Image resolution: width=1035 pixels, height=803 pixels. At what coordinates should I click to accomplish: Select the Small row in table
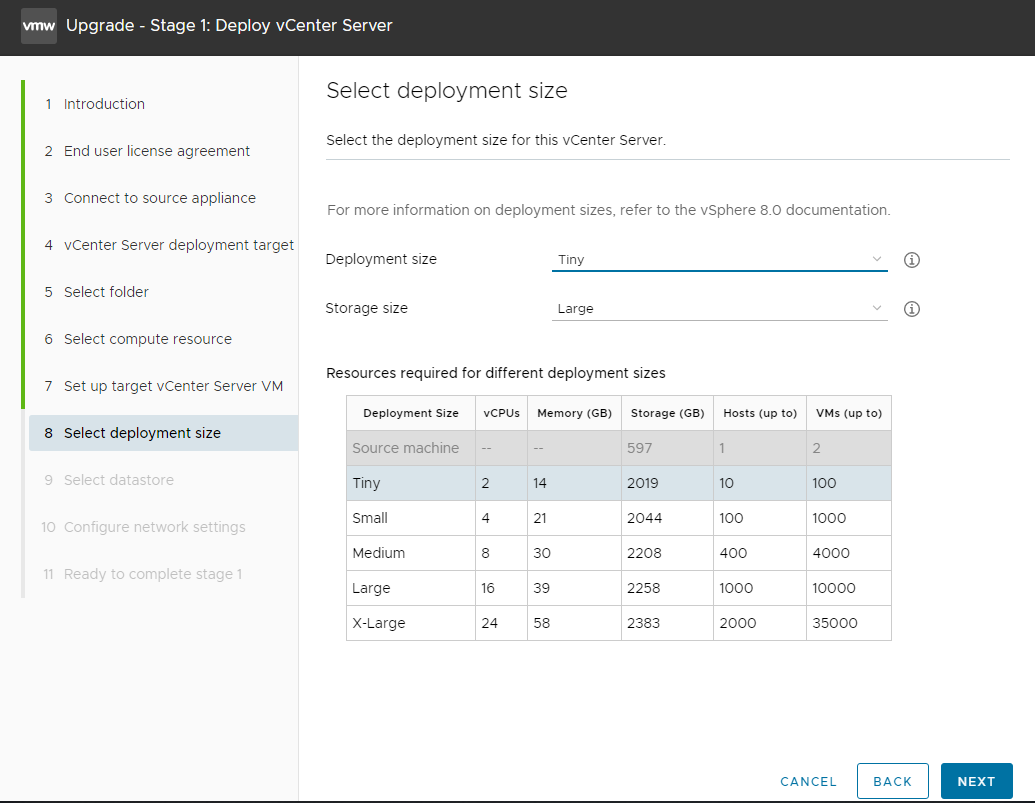coord(619,518)
